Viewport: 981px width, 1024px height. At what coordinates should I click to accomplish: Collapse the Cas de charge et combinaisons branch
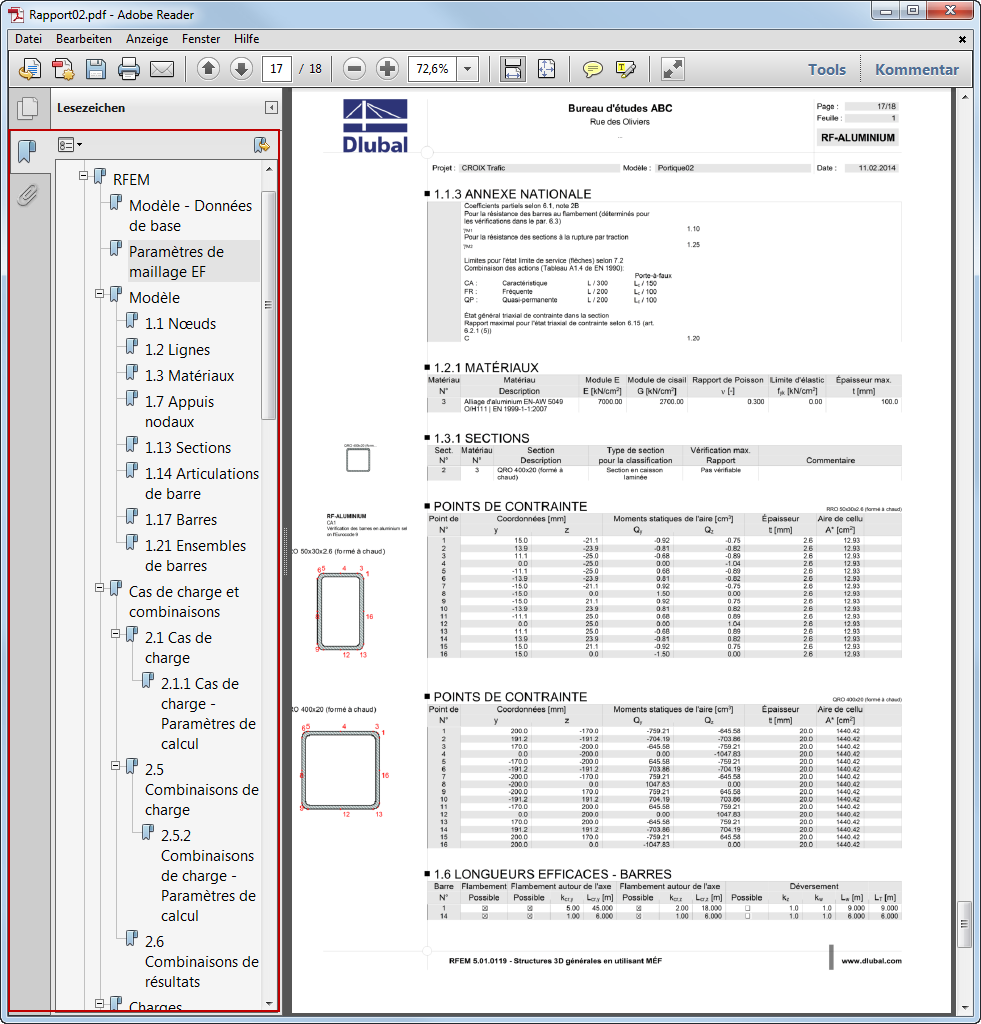tap(99, 588)
